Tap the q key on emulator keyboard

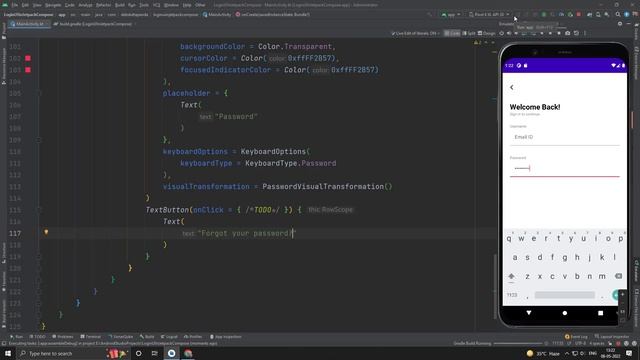tap(509, 239)
